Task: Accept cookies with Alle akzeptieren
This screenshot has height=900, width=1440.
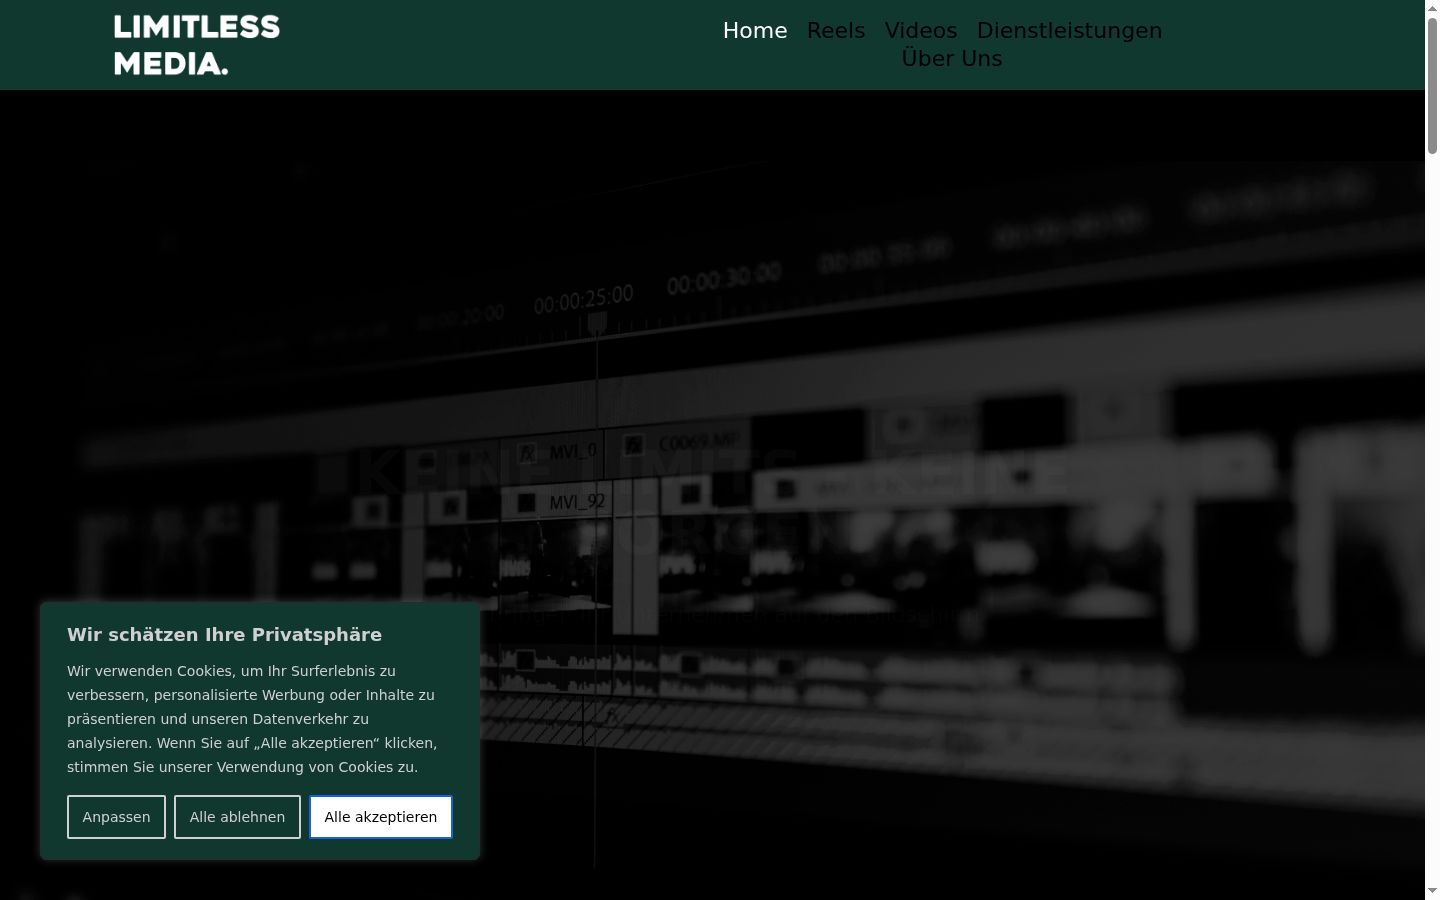Action: coord(381,817)
